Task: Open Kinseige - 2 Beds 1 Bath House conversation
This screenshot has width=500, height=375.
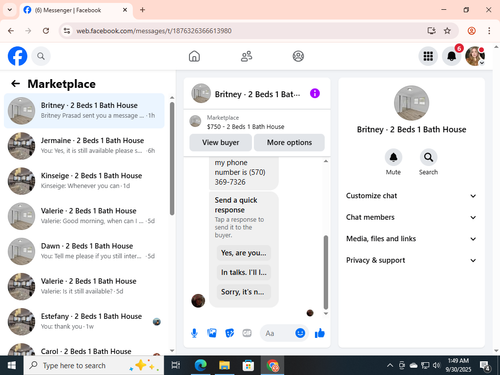Action: pyautogui.click(x=84, y=181)
